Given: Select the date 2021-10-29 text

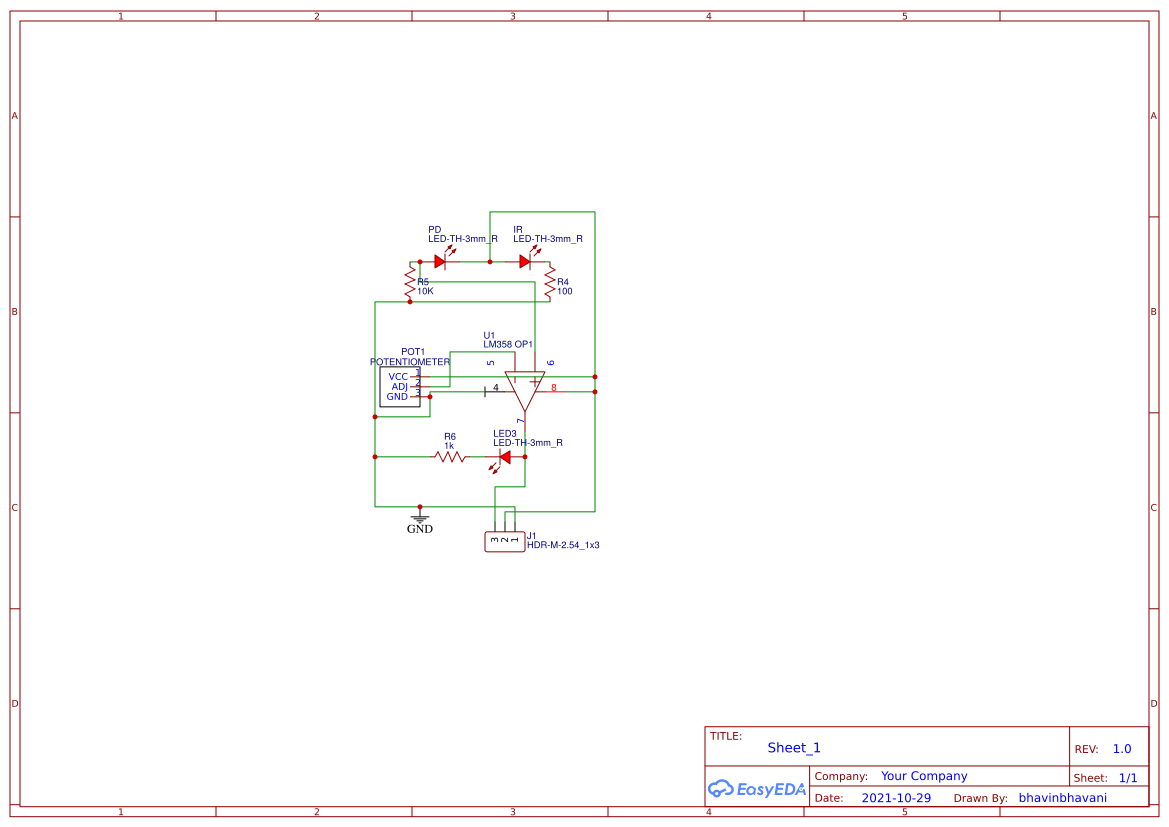Looking at the screenshot, I should tap(896, 797).
